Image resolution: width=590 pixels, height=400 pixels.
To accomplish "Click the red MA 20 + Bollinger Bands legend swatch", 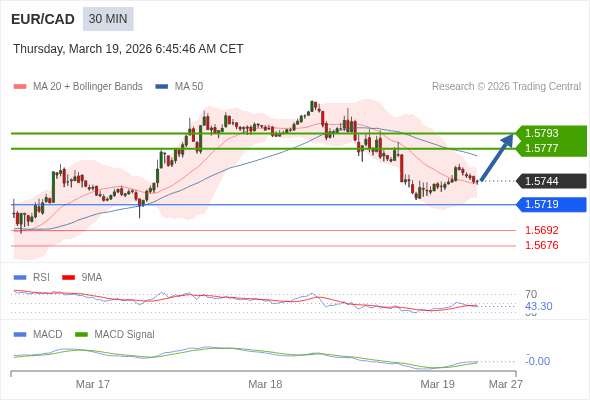I will pyautogui.click(x=20, y=87).
